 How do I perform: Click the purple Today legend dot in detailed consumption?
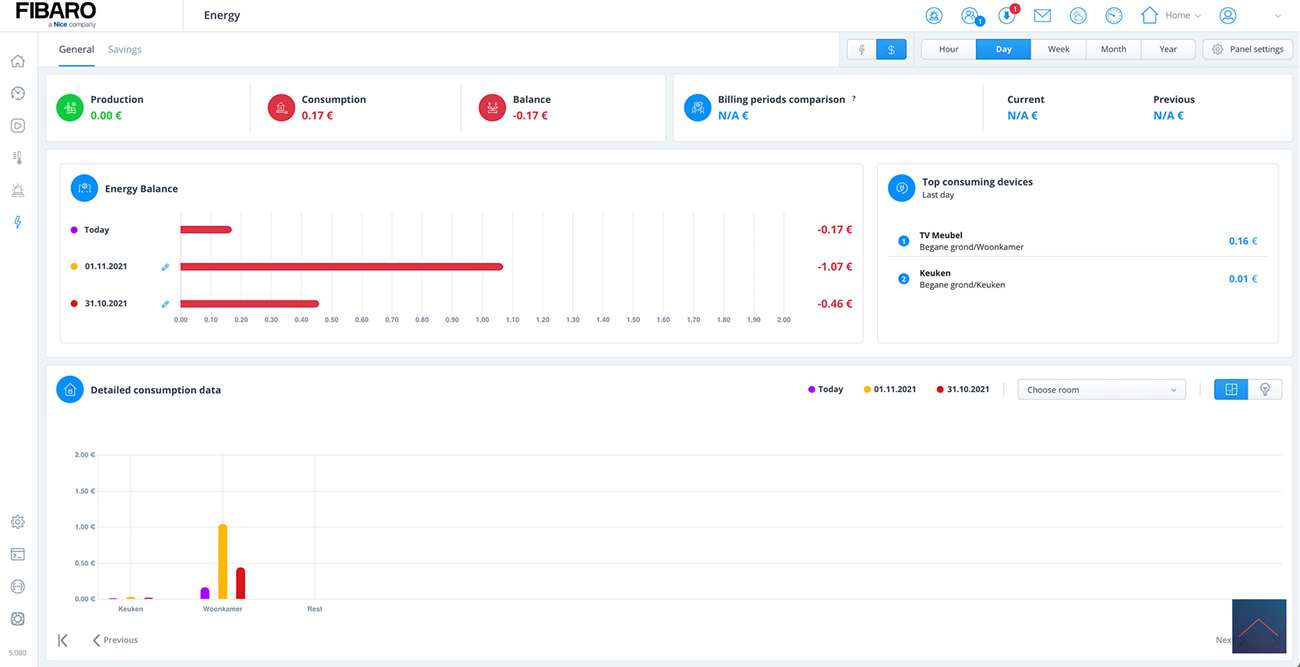(x=812, y=390)
